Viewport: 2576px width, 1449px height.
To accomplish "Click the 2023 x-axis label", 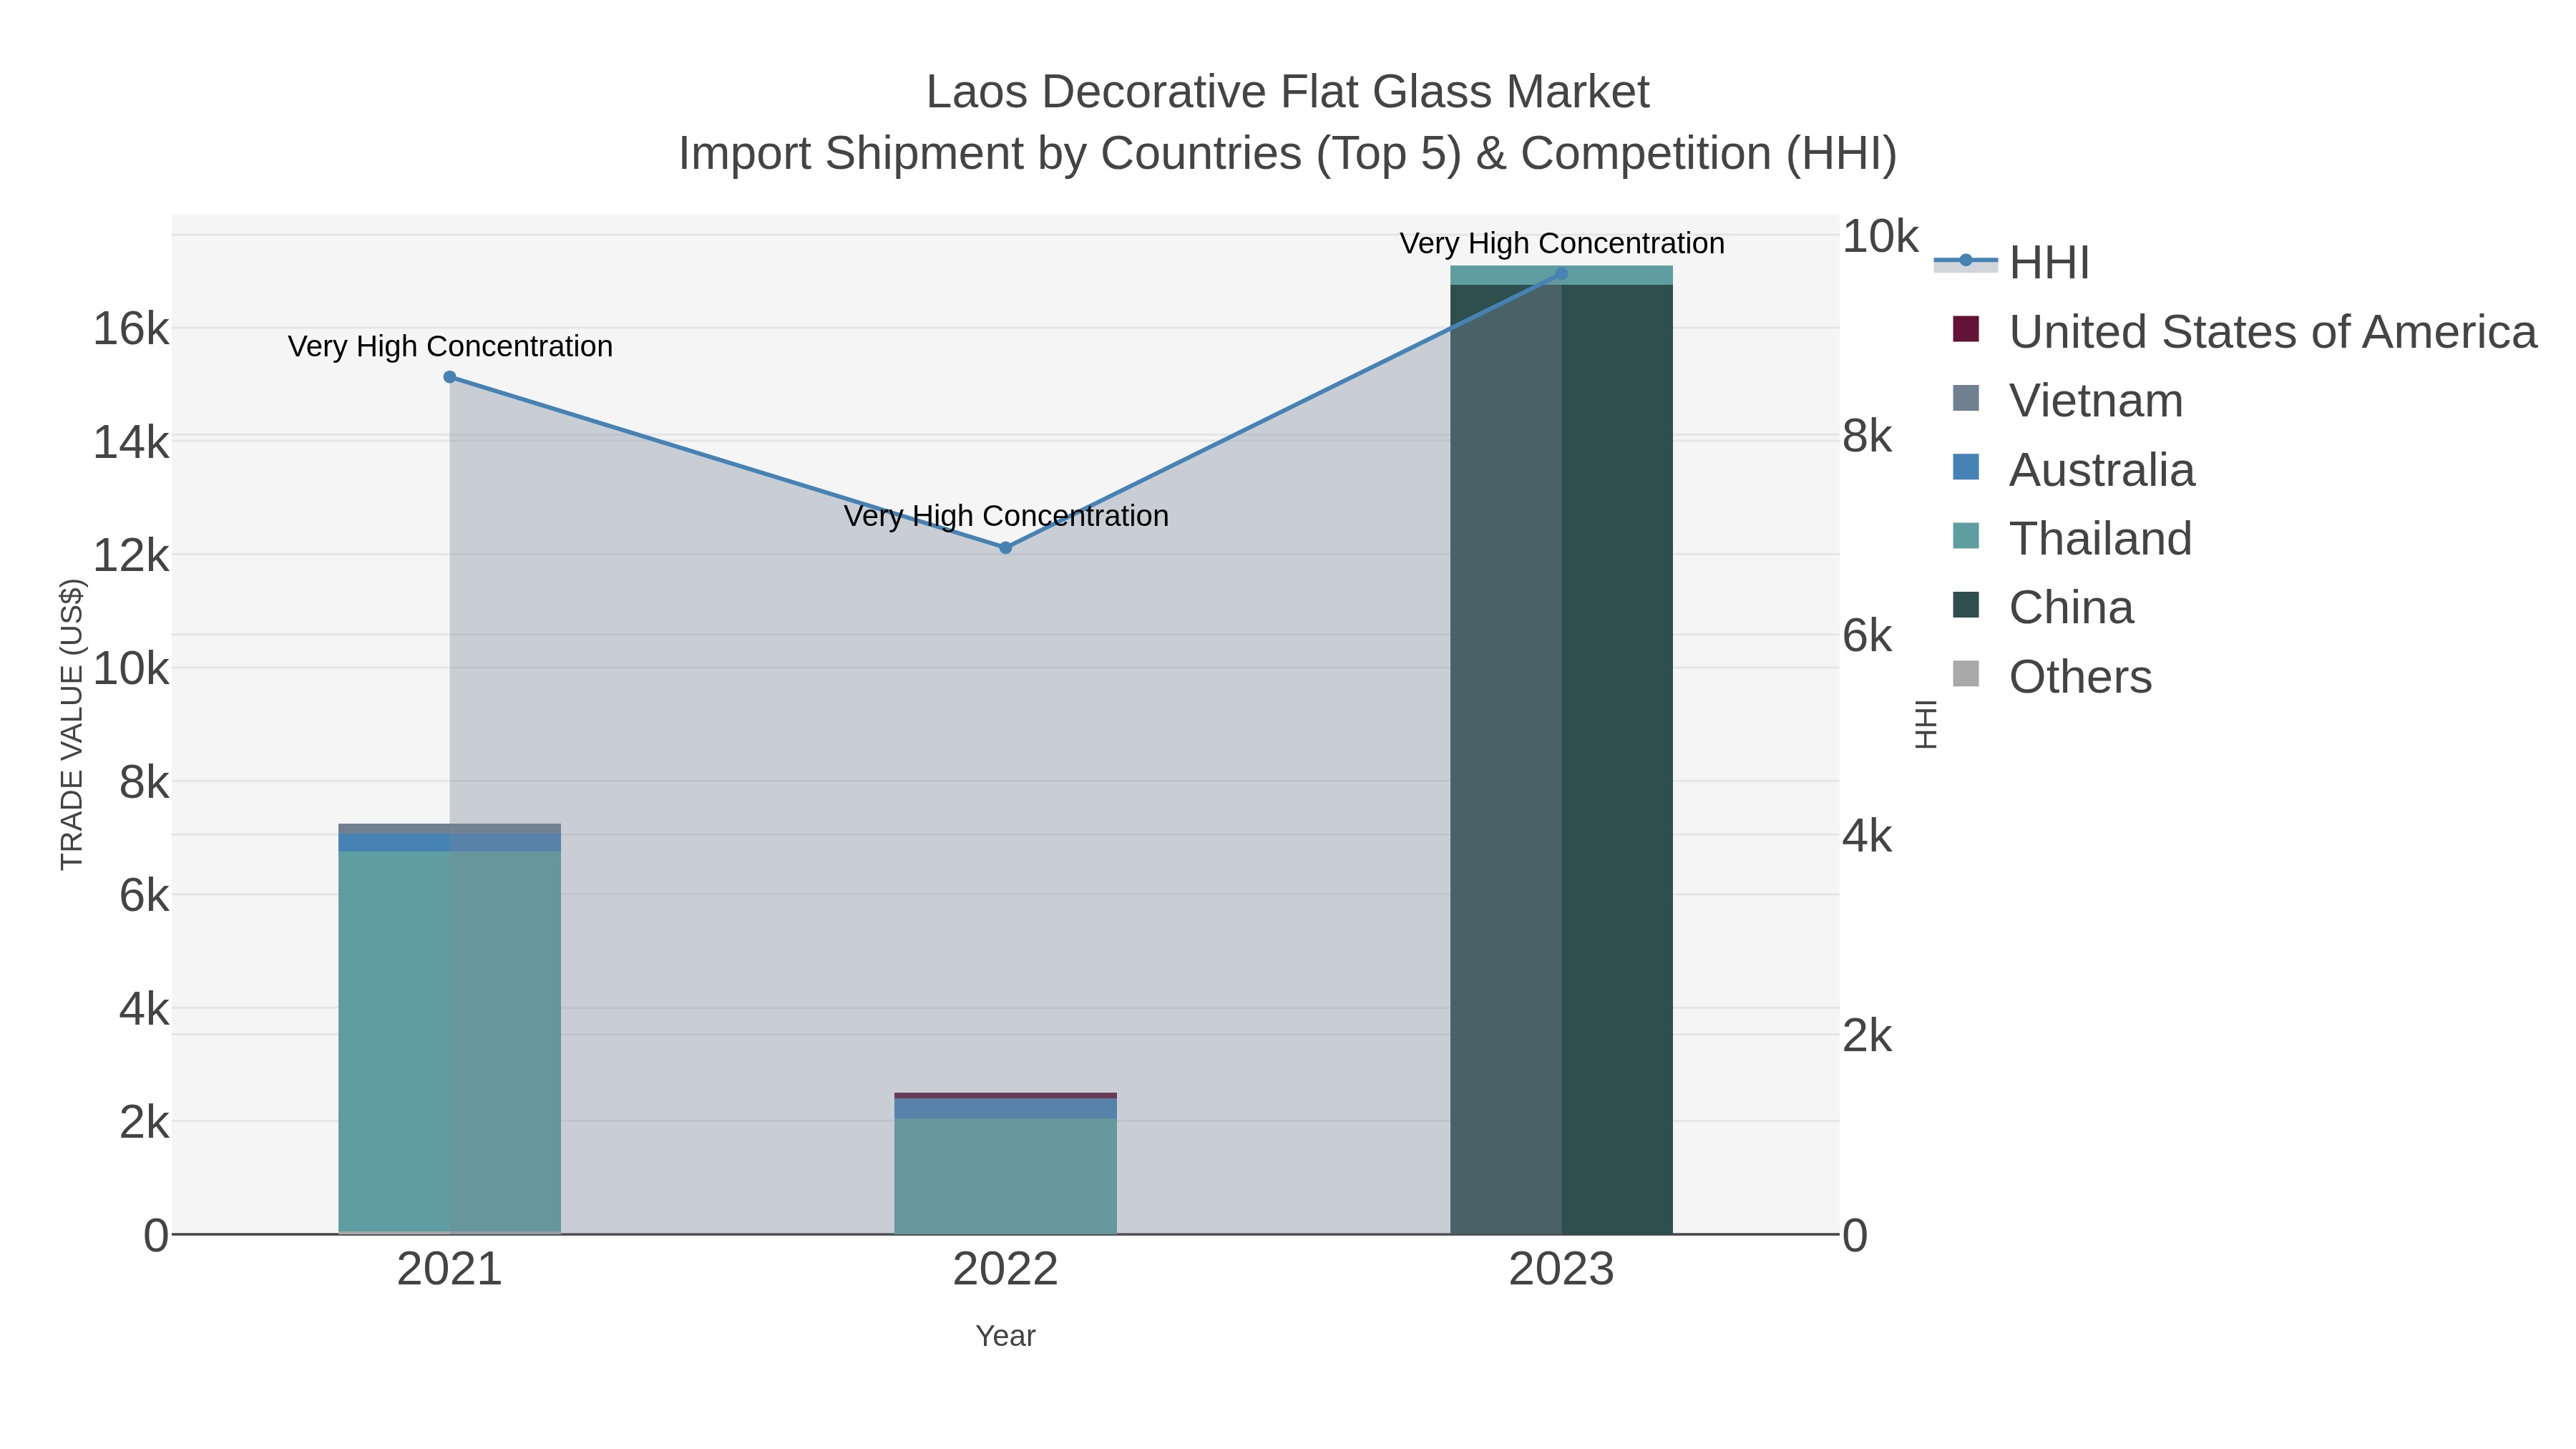I will point(1562,1270).
